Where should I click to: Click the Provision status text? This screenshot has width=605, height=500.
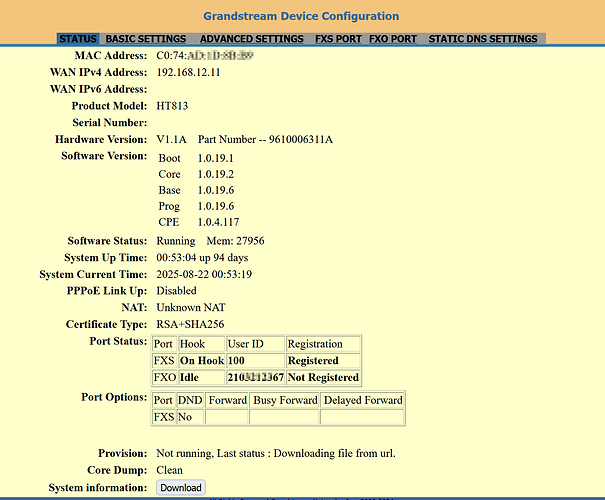276,453
